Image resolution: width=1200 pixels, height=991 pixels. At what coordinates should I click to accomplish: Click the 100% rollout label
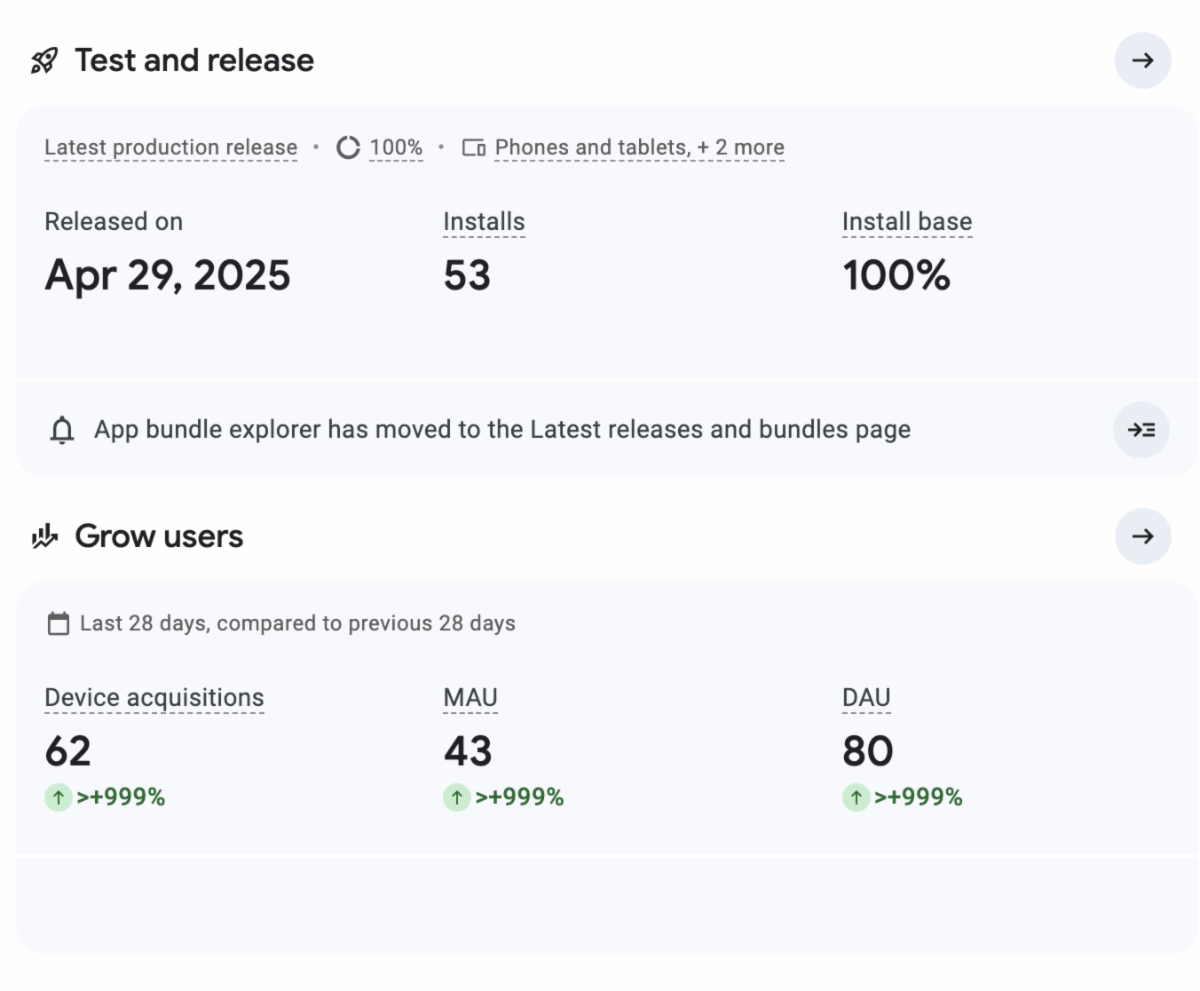[x=396, y=148]
